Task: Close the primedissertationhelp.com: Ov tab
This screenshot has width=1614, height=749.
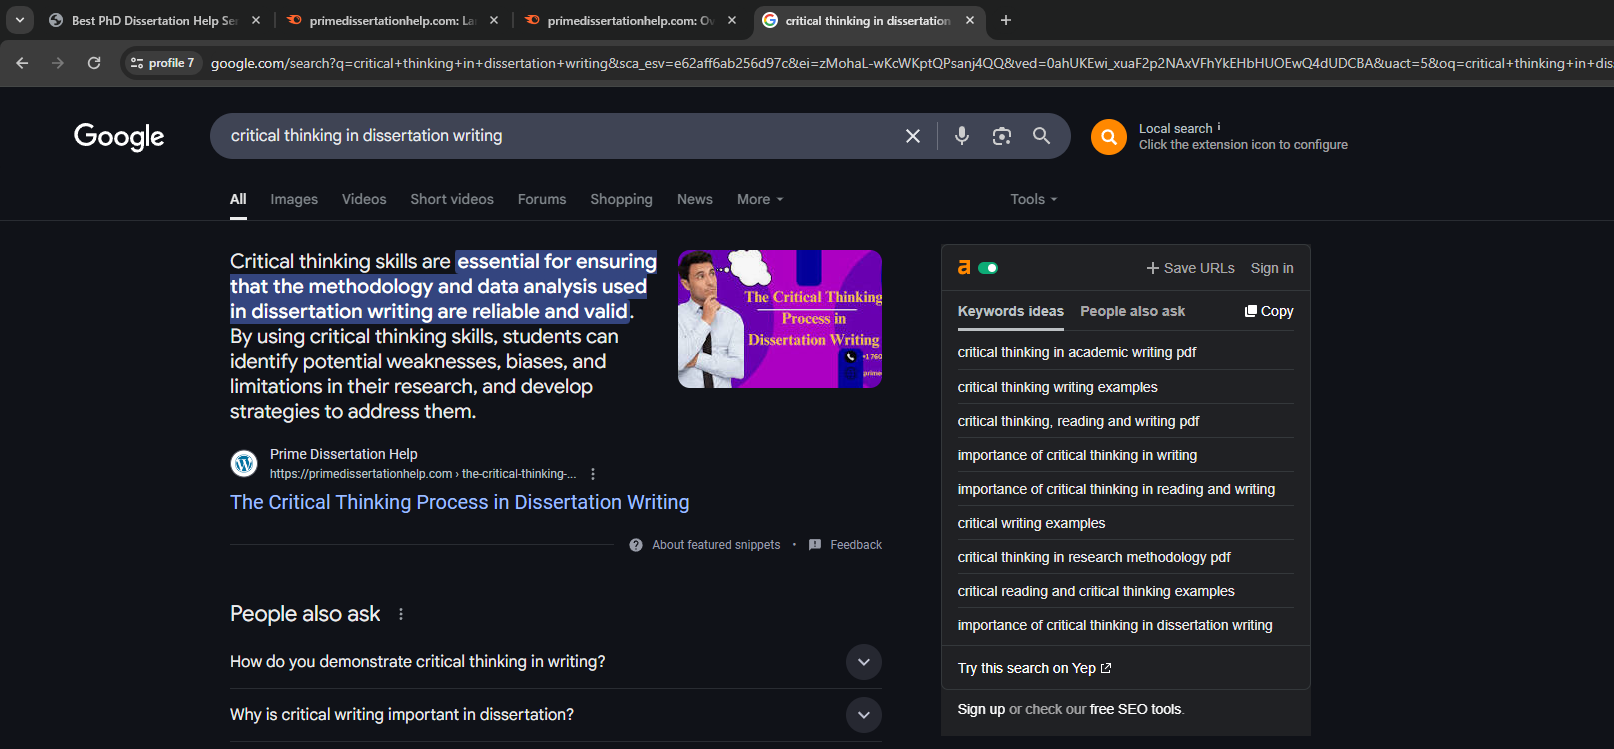Action: point(732,20)
